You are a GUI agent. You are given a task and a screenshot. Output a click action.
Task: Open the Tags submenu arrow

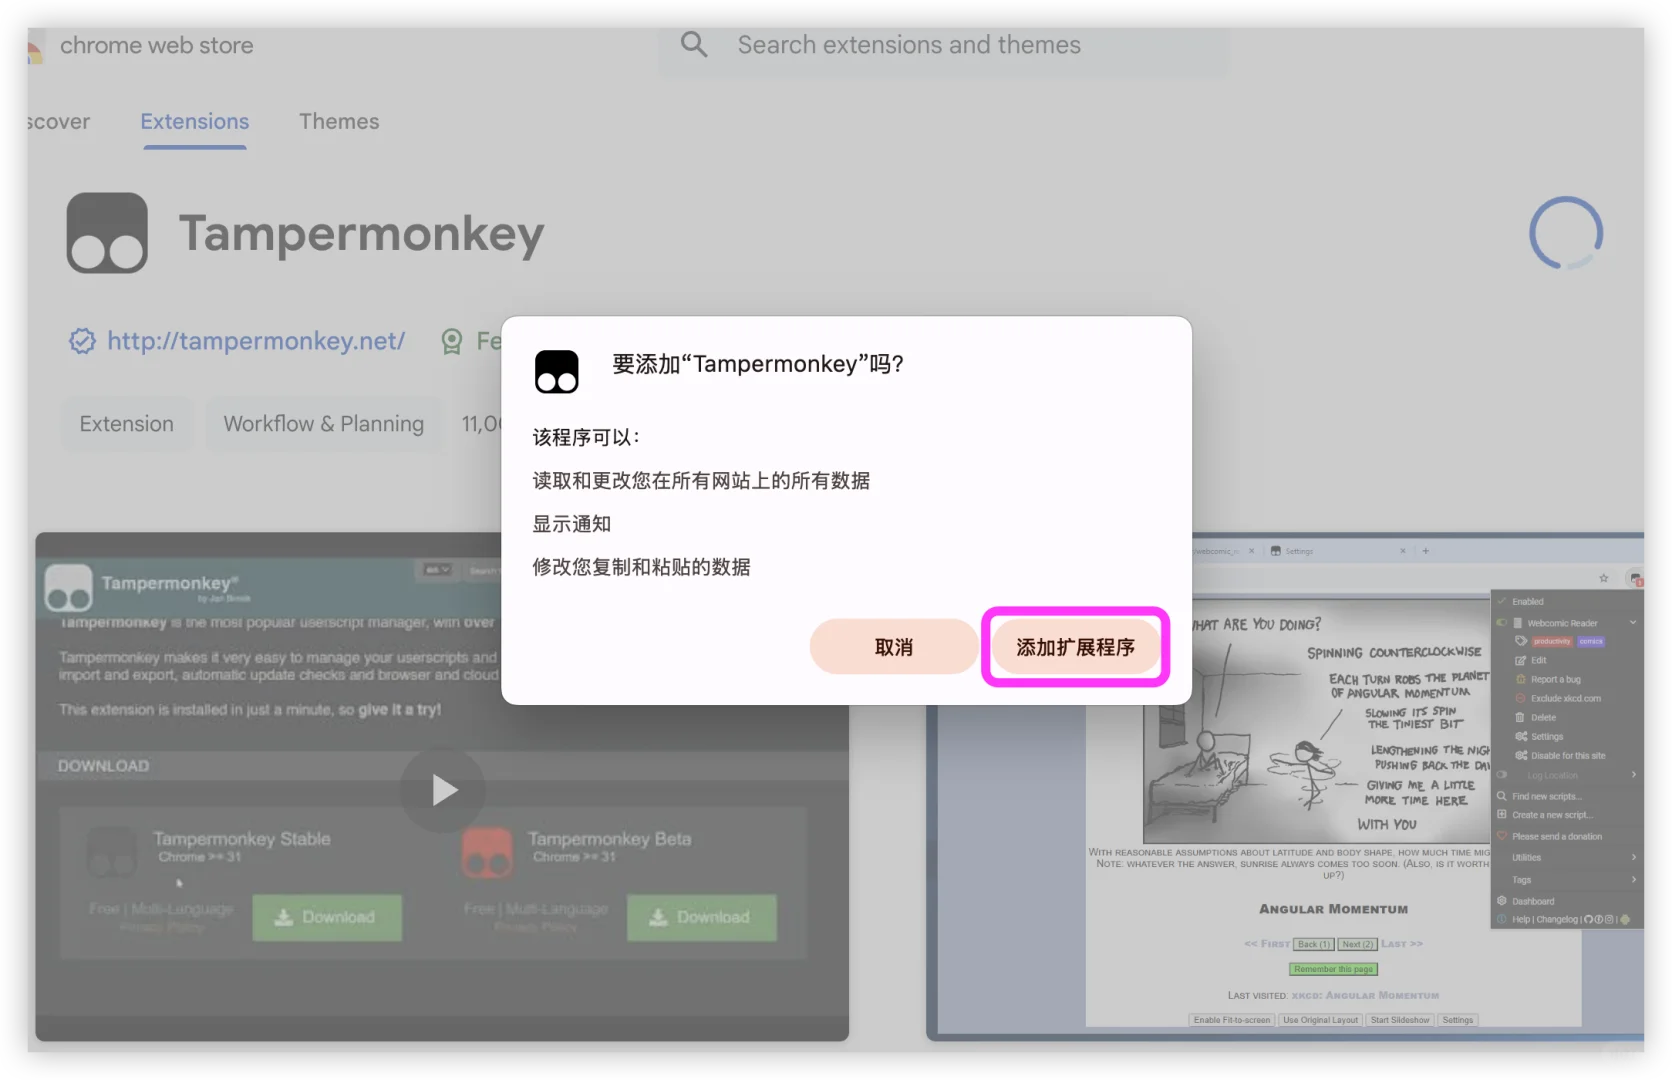[x=1634, y=879]
